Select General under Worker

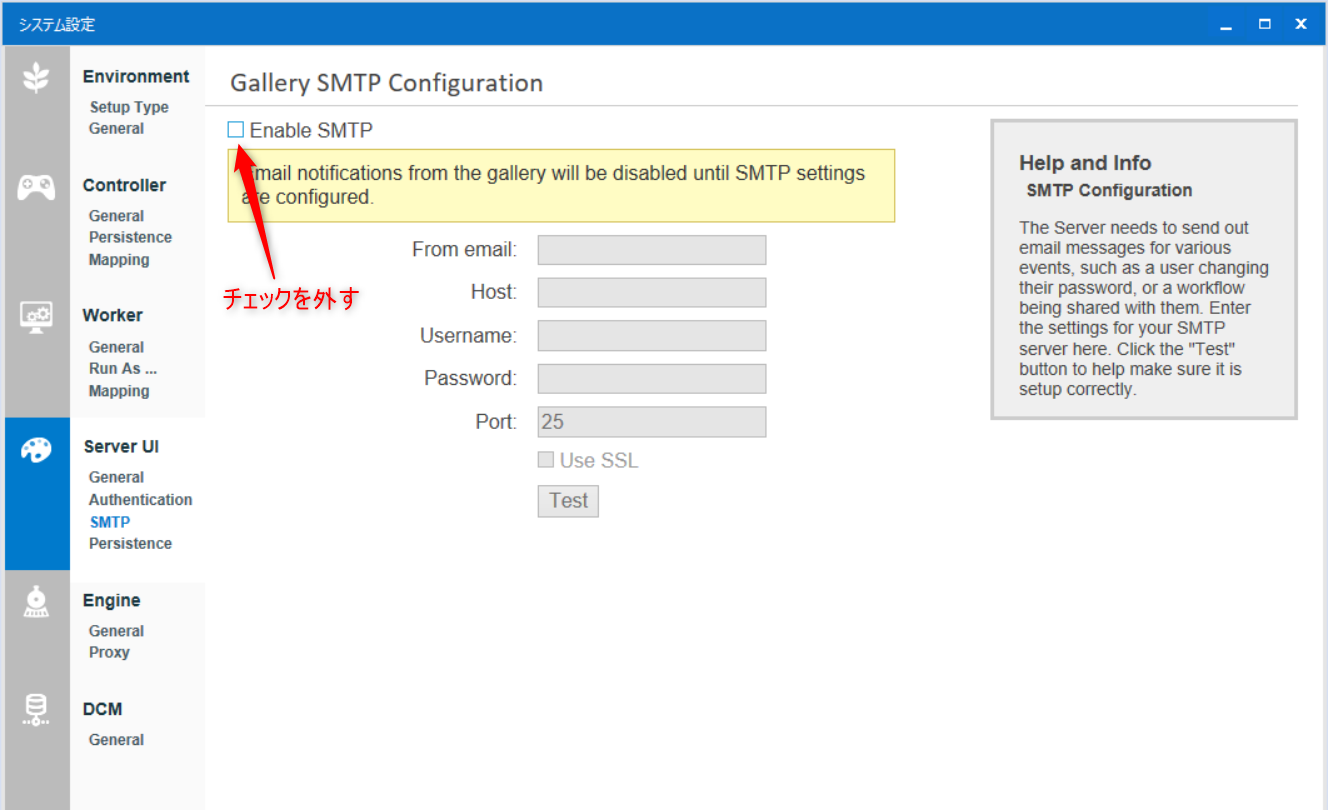(116, 347)
